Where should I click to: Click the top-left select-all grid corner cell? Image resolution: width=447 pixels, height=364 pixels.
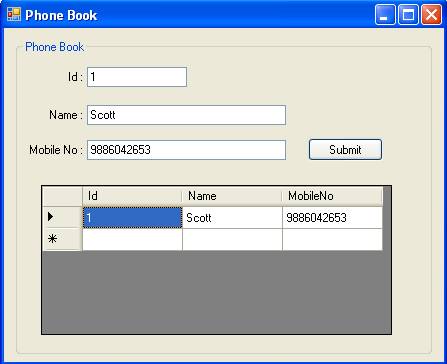(62, 196)
